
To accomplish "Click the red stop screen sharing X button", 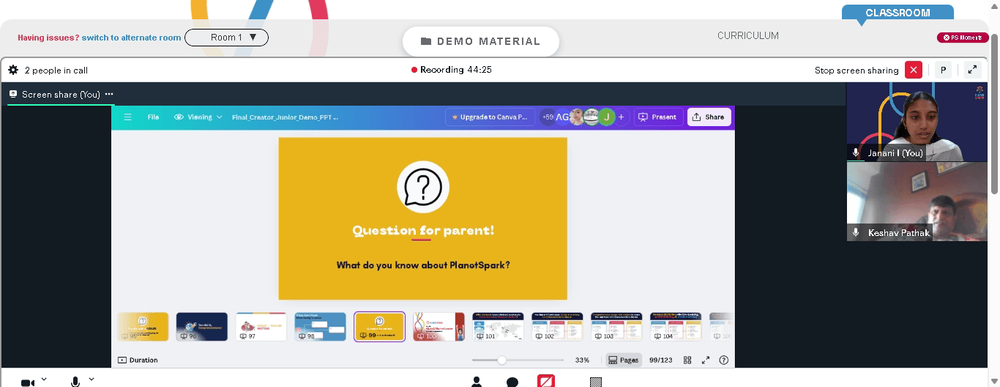I will [x=914, y=70].
